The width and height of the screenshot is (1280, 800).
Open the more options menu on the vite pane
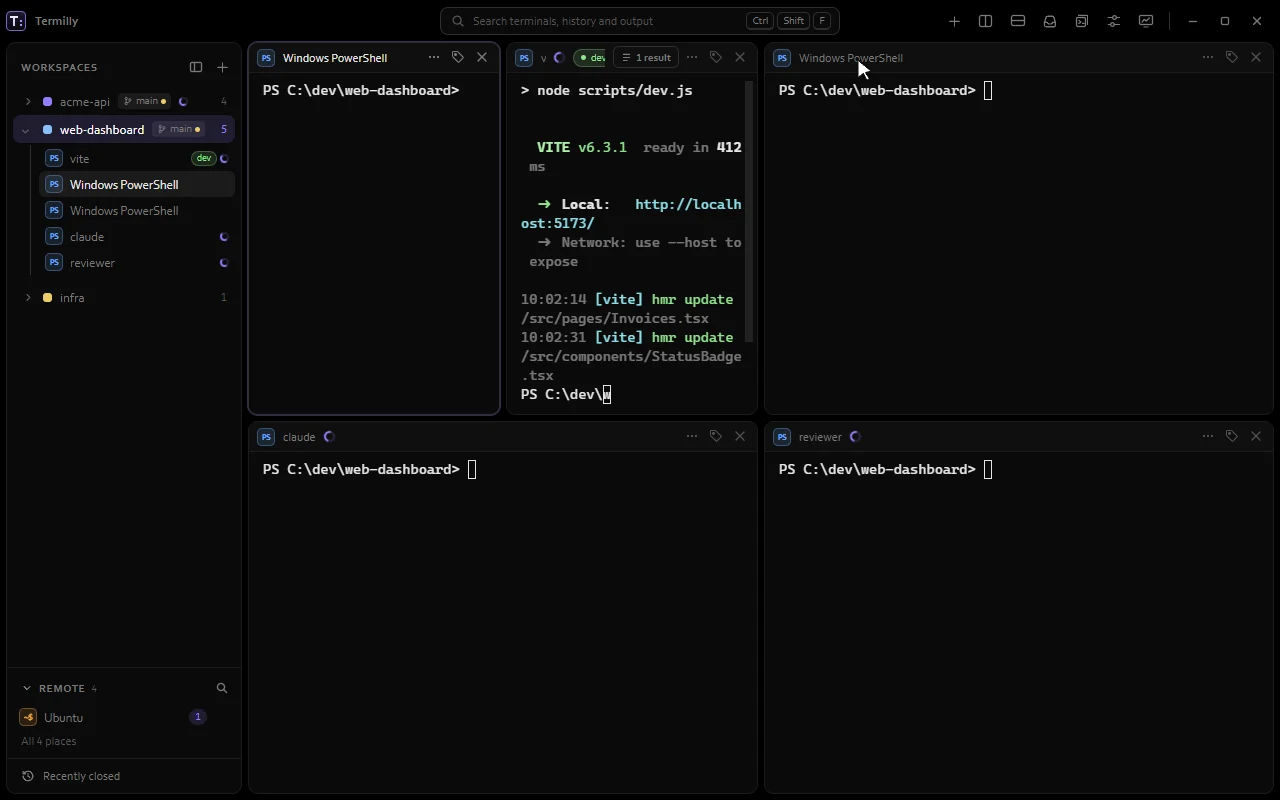[x=692, y=57]
